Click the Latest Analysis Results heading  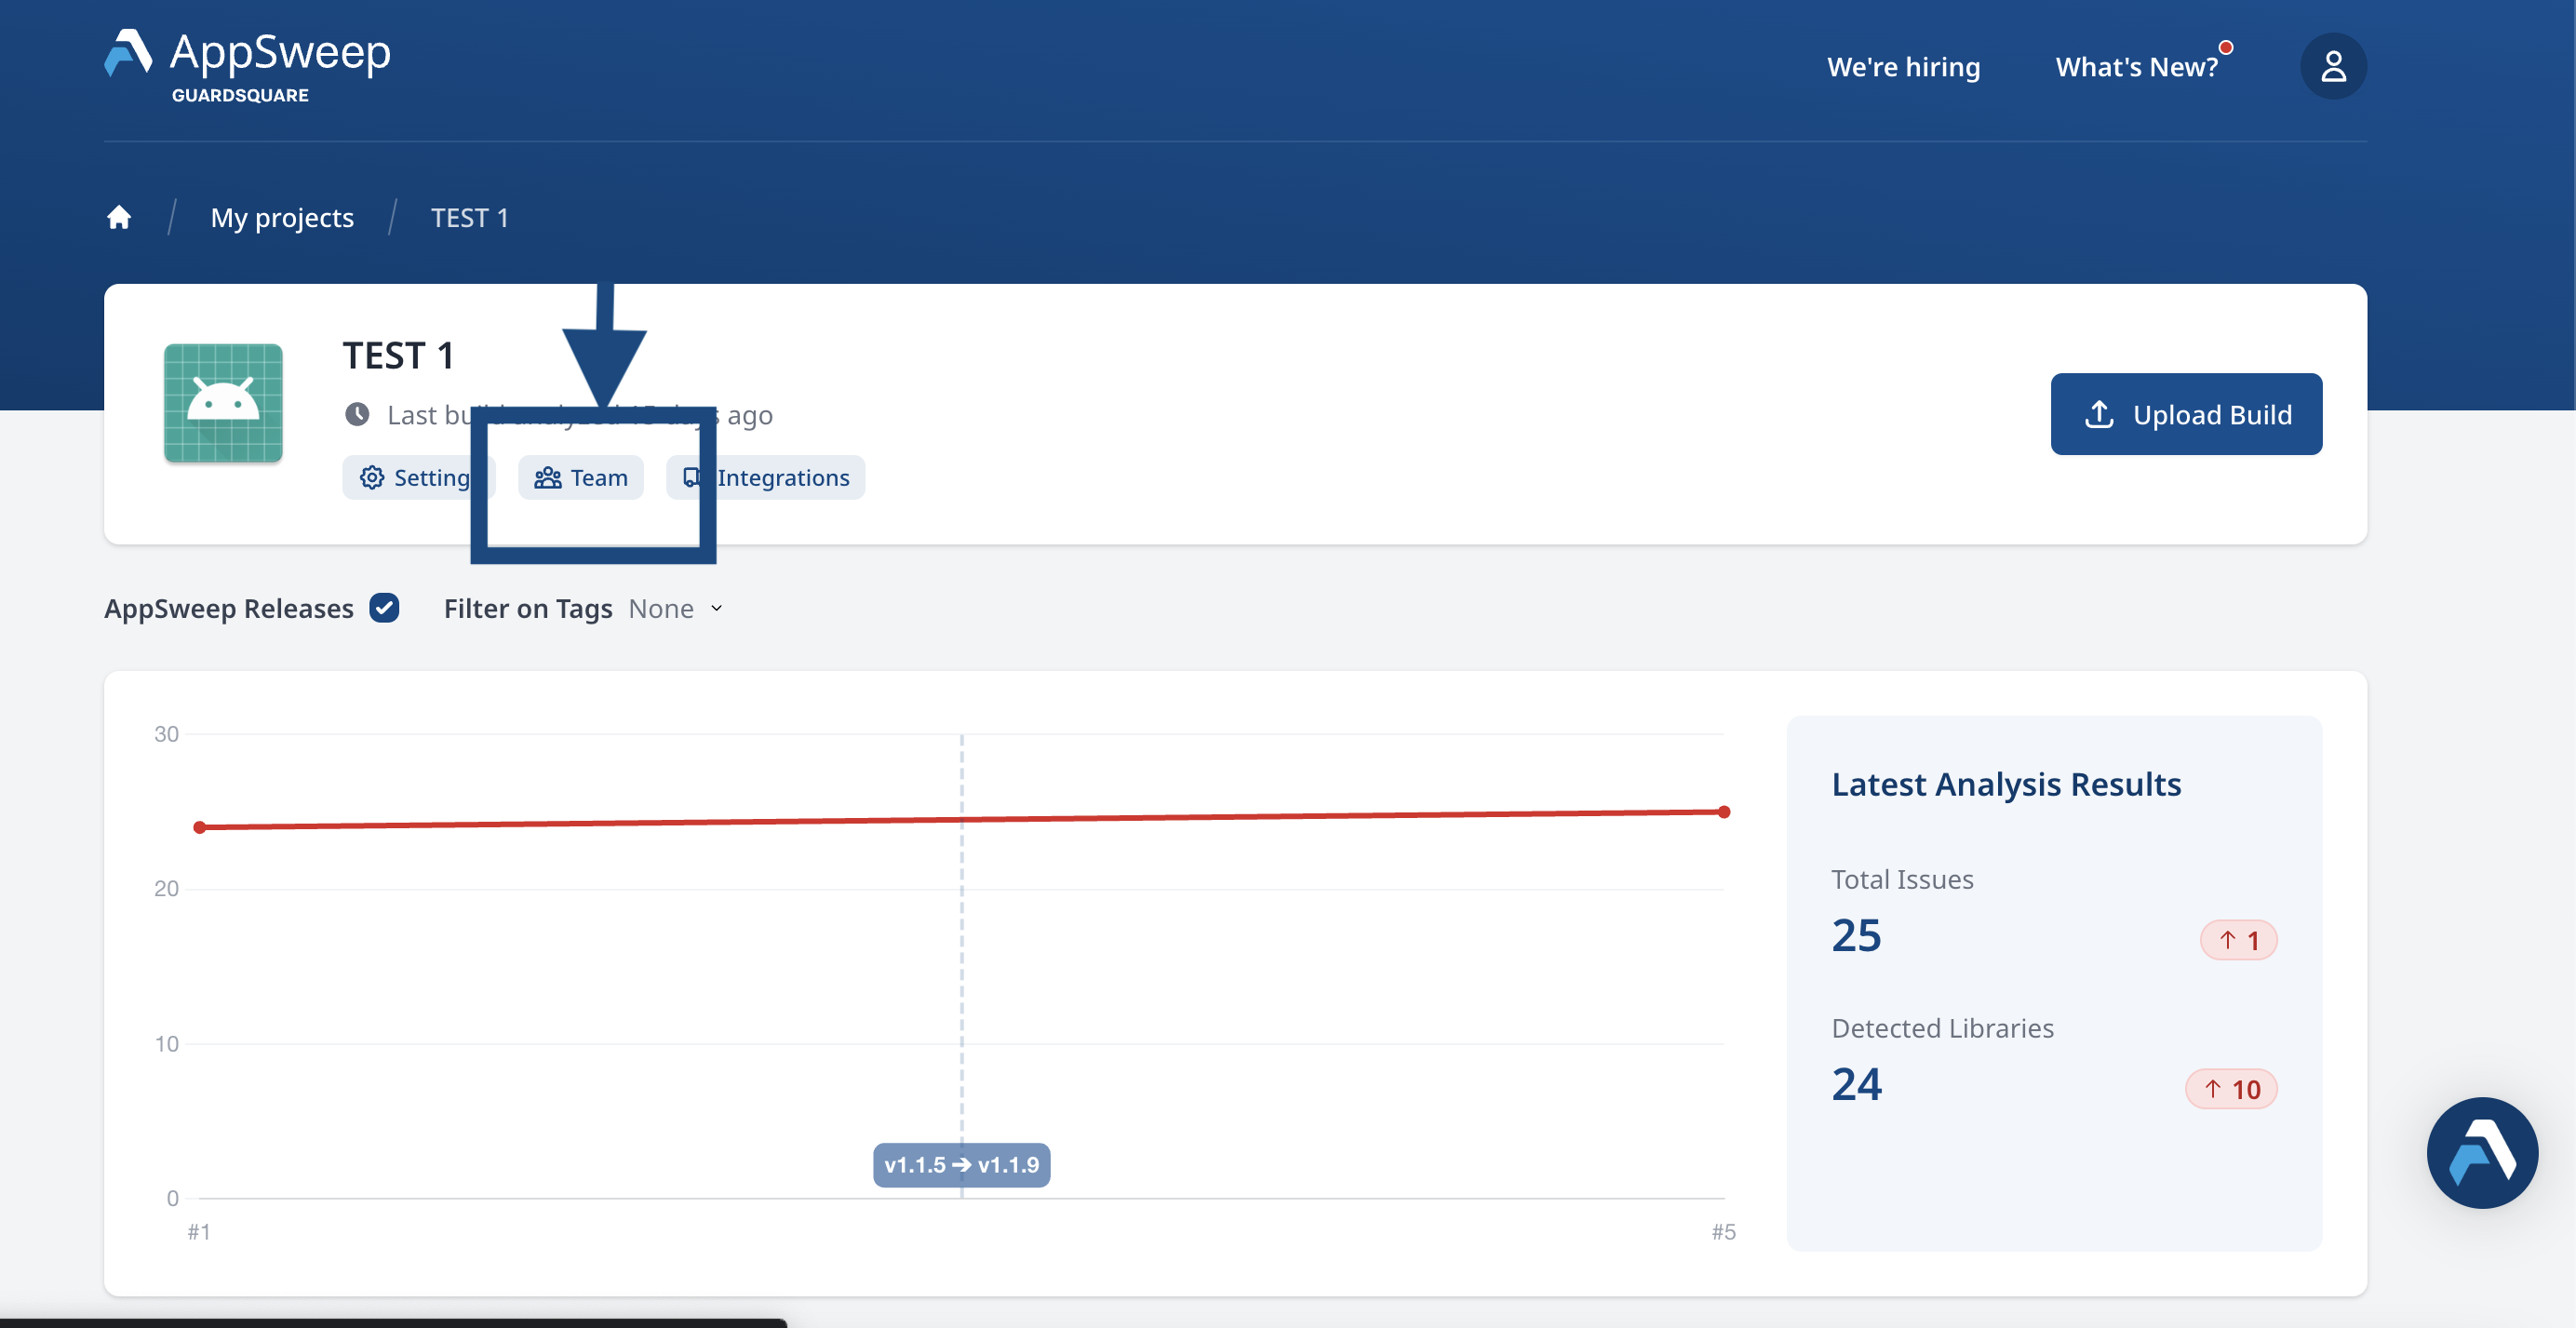2006,785
